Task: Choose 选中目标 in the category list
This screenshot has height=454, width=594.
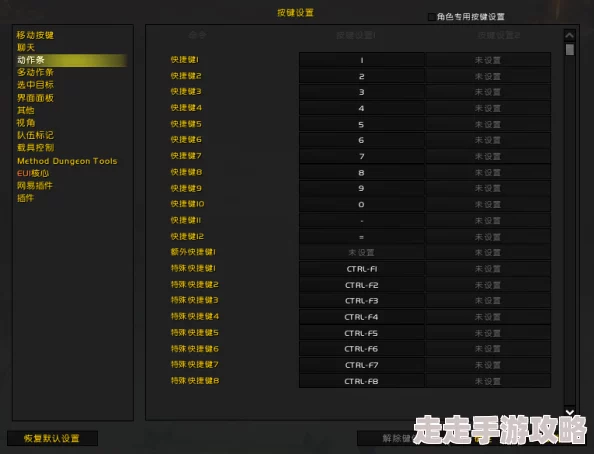Action: pyautogui.click(x=35, y=85)
